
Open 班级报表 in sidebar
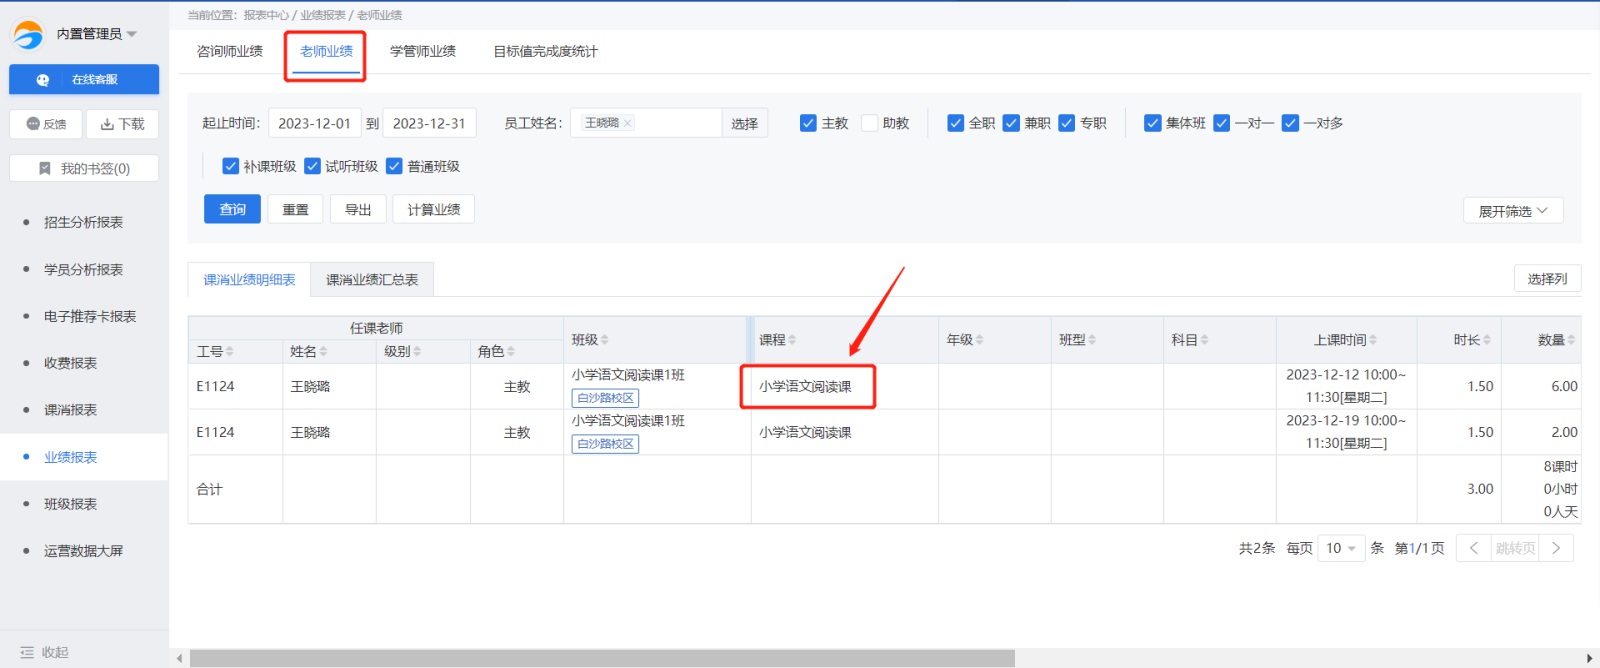pos(70,504)
